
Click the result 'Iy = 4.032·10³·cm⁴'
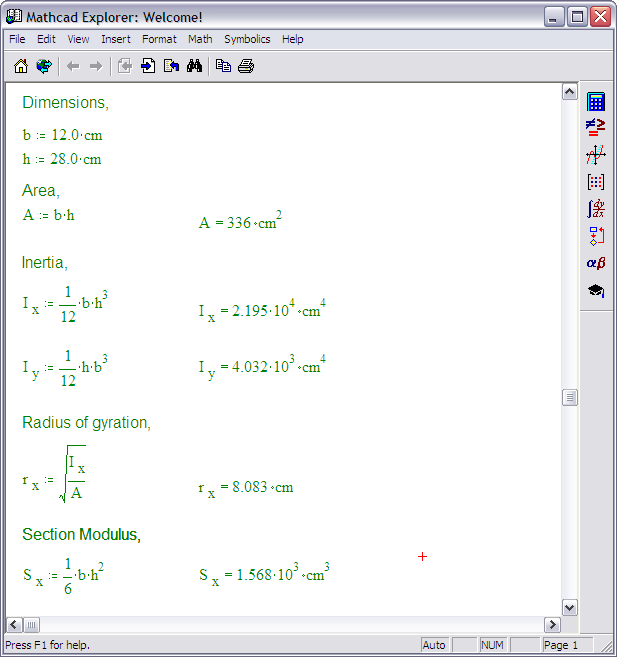coord(262,367)
